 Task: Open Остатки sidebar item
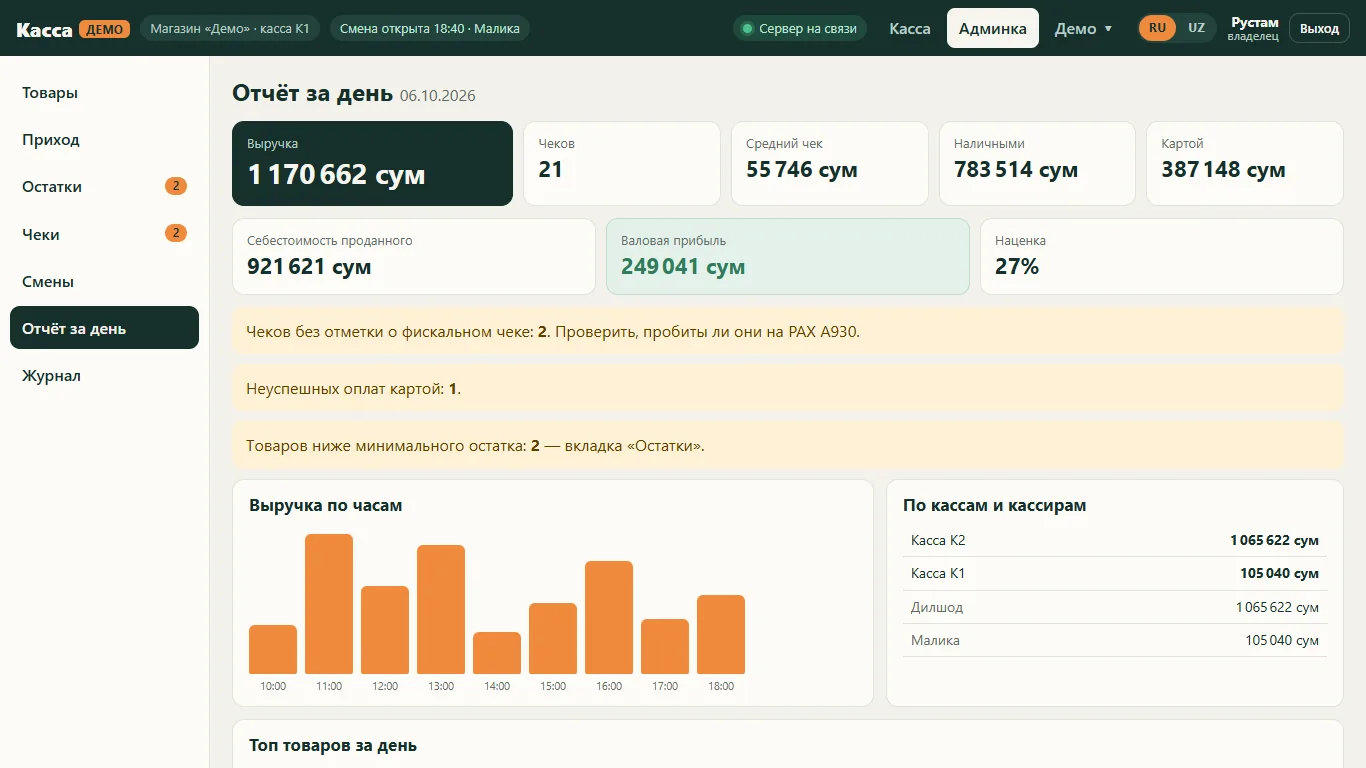(104, 187)
